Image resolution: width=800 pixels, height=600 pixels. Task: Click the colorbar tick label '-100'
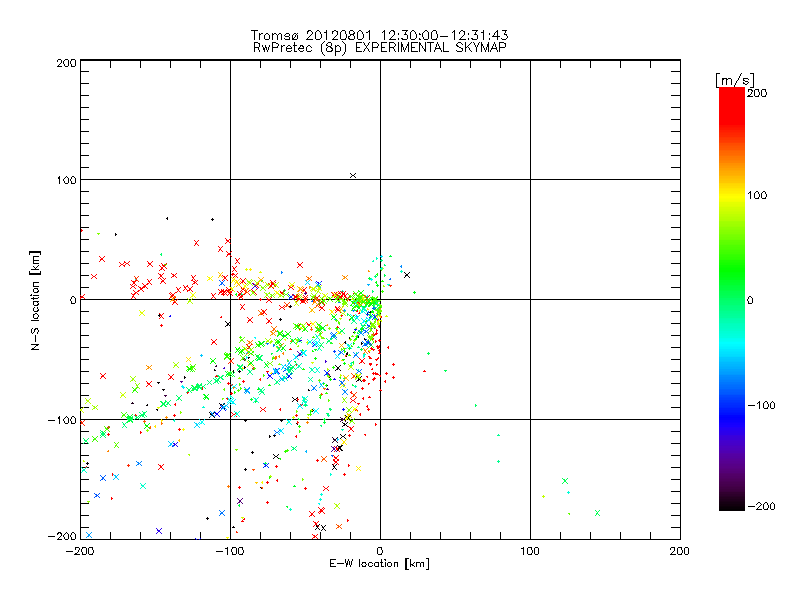[x=761, y=406]
